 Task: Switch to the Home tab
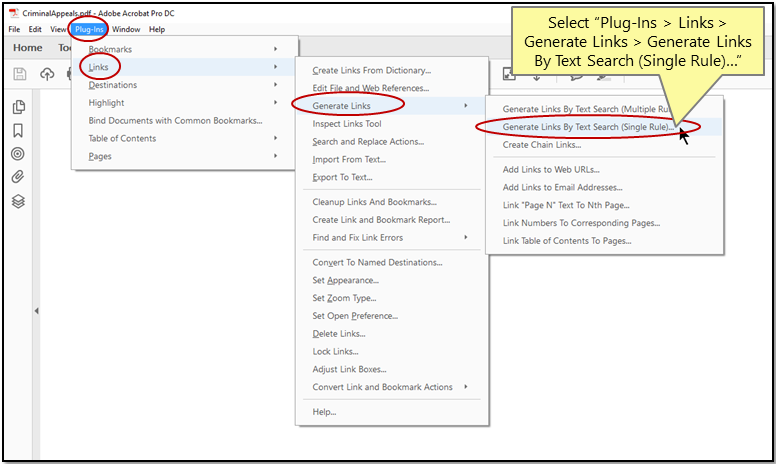click(x=27, y=48)
